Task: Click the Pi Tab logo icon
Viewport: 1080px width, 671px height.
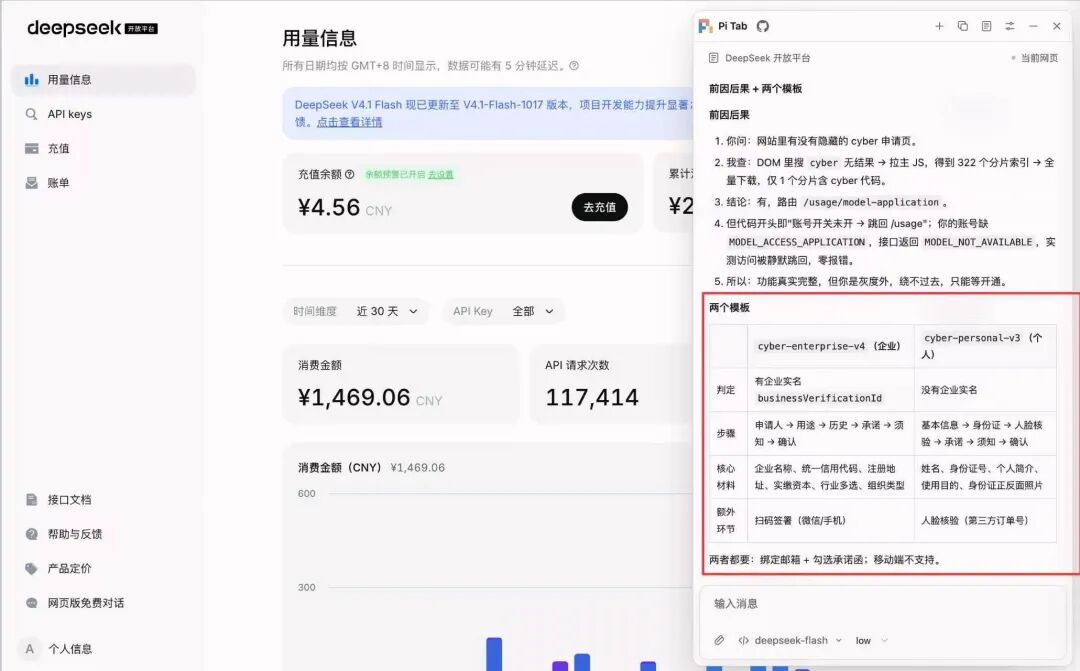Action: (705, 26)
